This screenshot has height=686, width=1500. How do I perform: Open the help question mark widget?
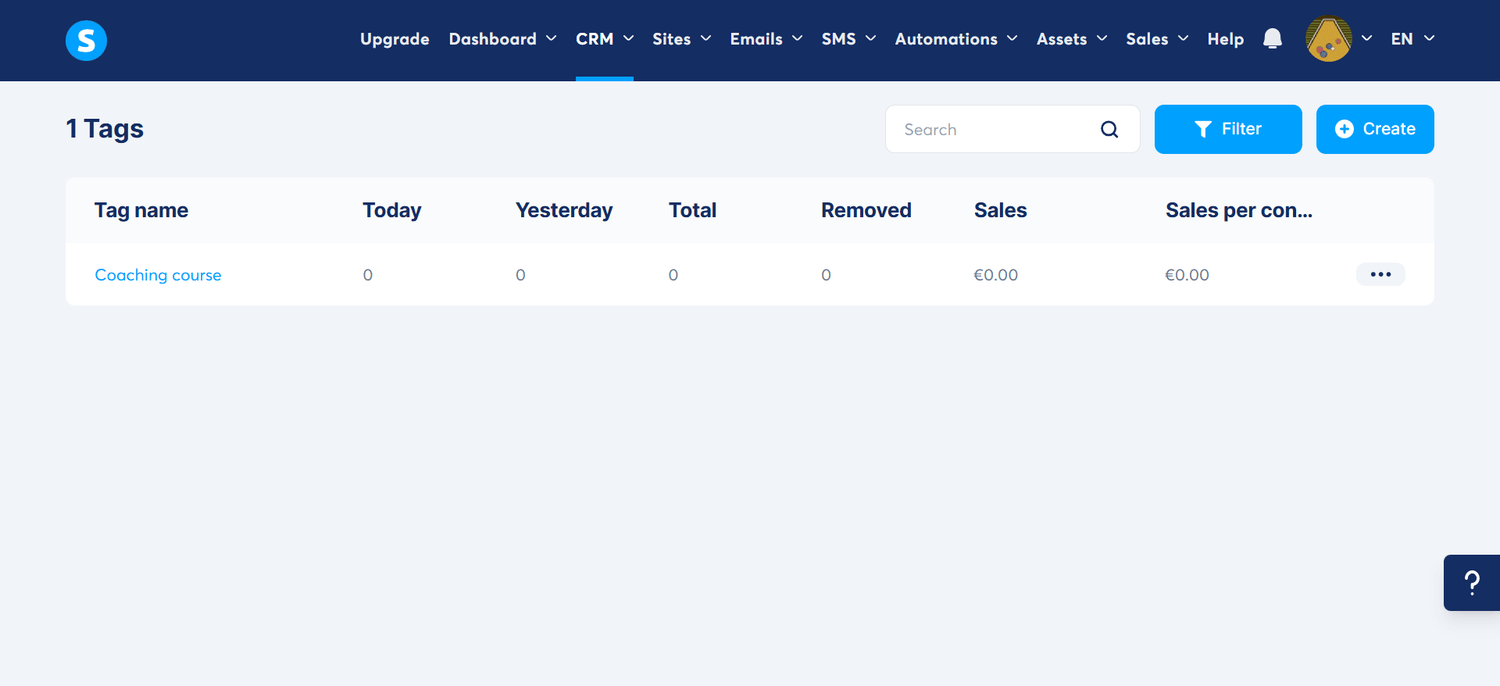(1472, 582)
